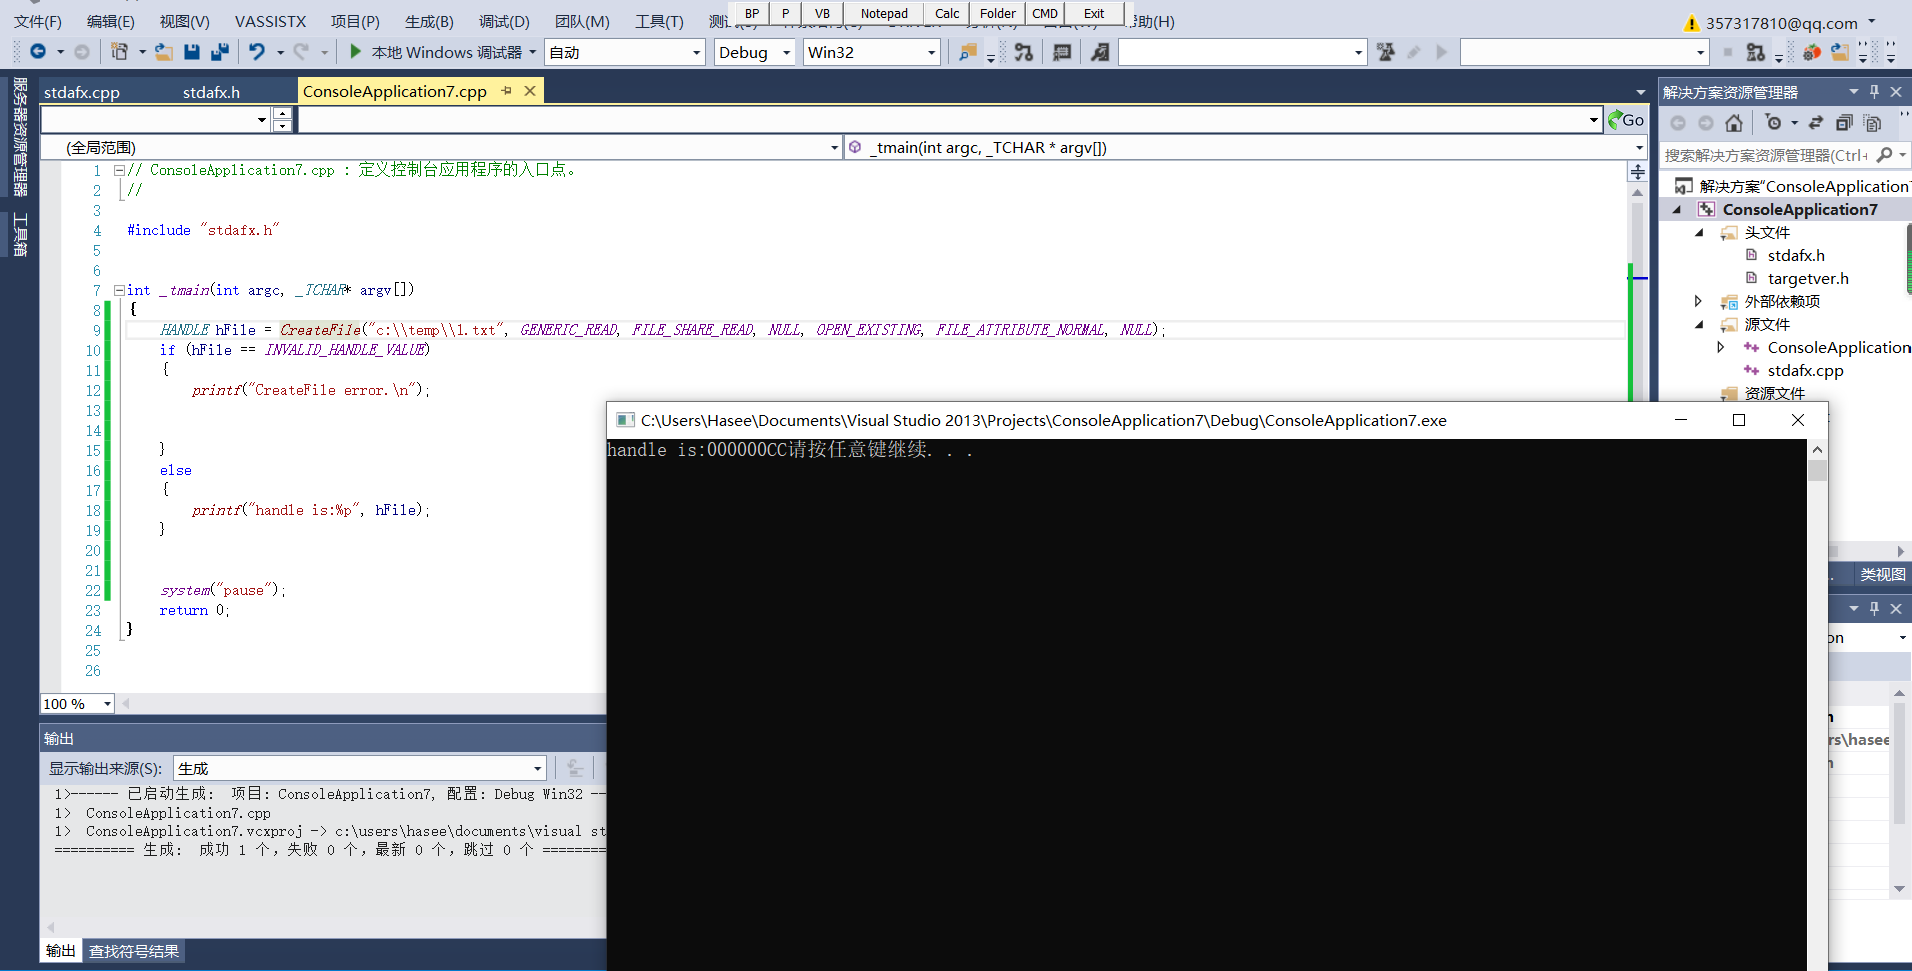The width and height of the screenshot is (1912, 971).
Task: Click the flask test toolbar icon
Action: coord(1386,52)
